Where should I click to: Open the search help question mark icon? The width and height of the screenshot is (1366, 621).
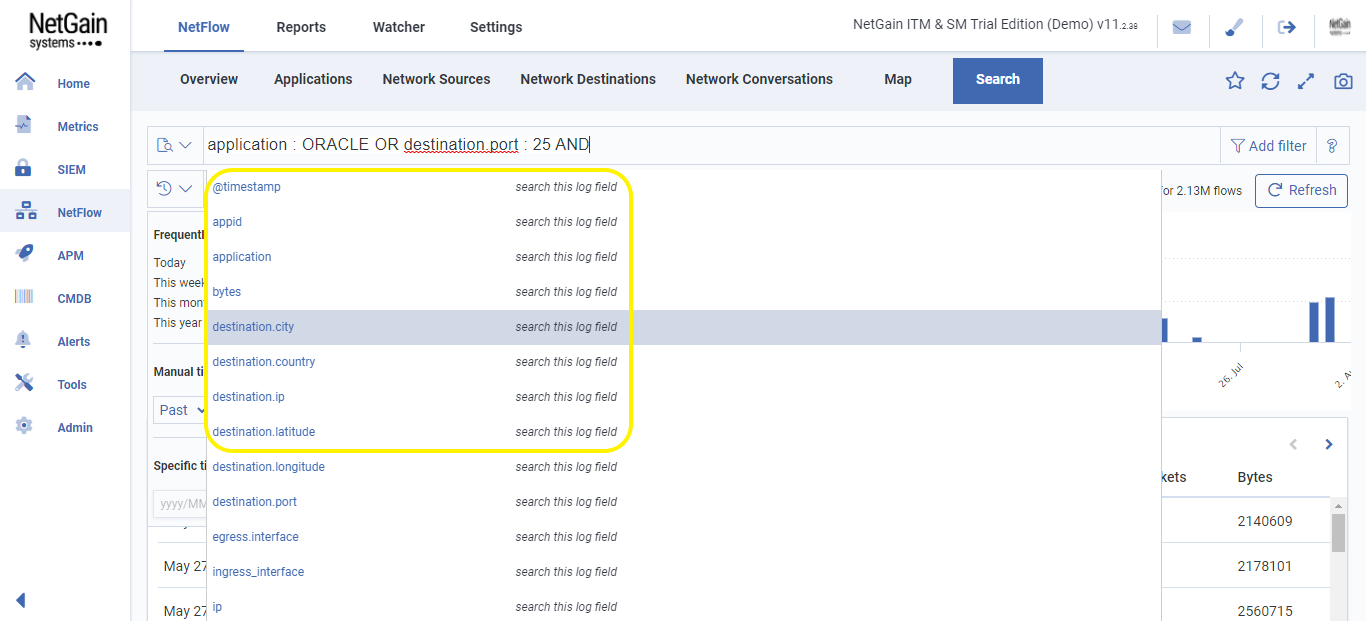pos(1332,145)
